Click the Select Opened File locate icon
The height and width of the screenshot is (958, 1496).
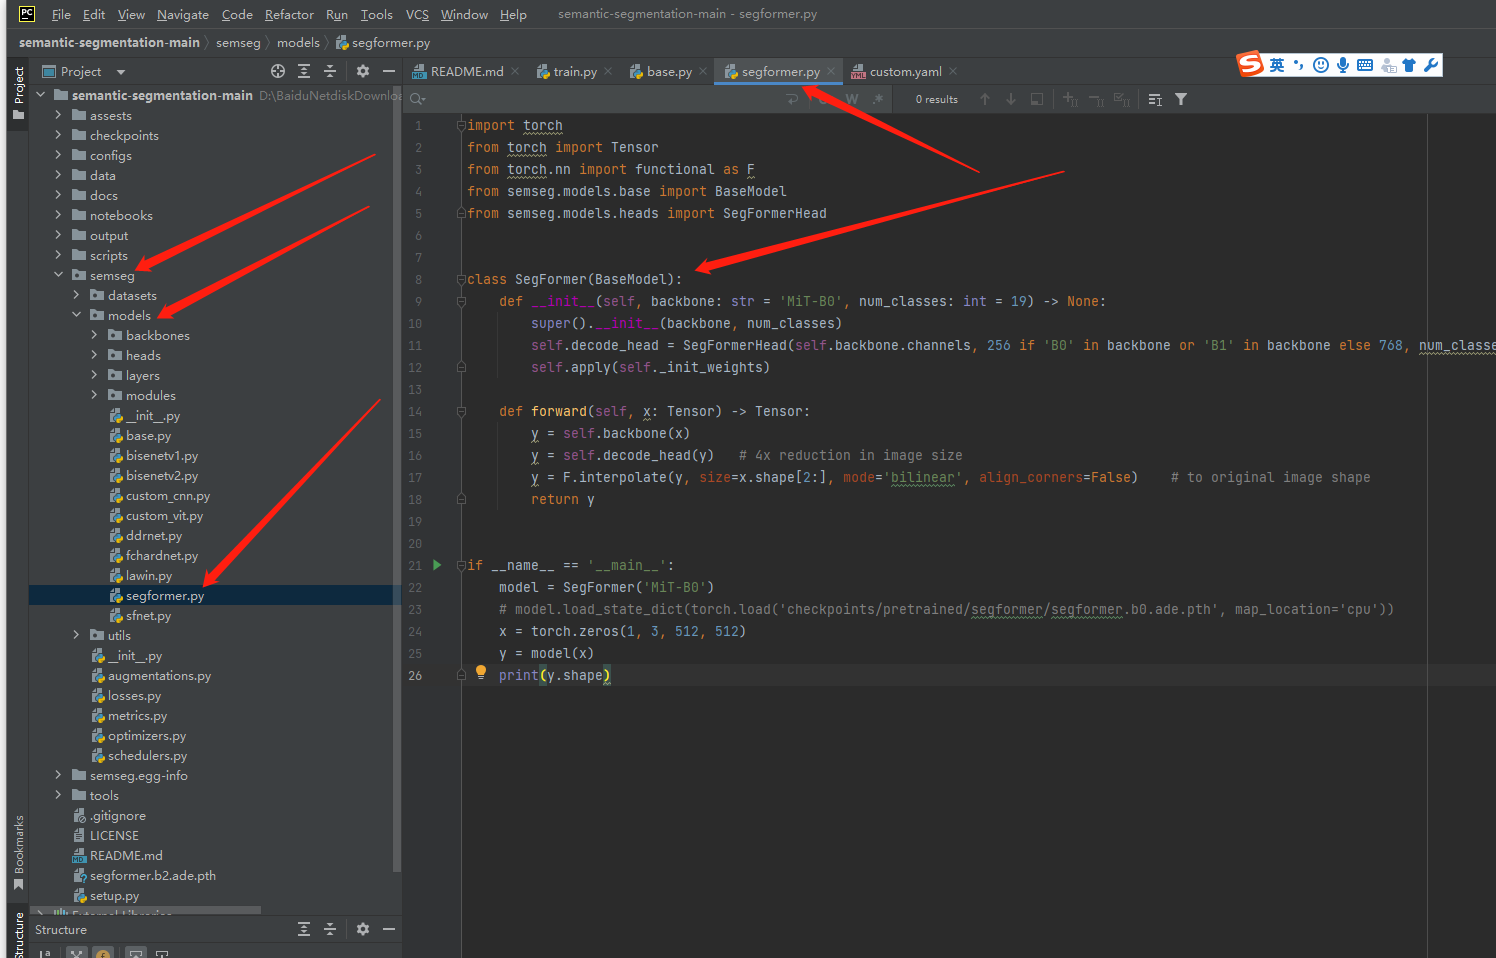coord(278,71)
